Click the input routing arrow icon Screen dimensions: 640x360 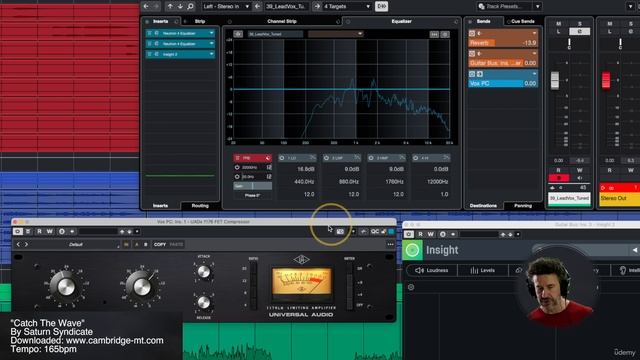(257, 7)
